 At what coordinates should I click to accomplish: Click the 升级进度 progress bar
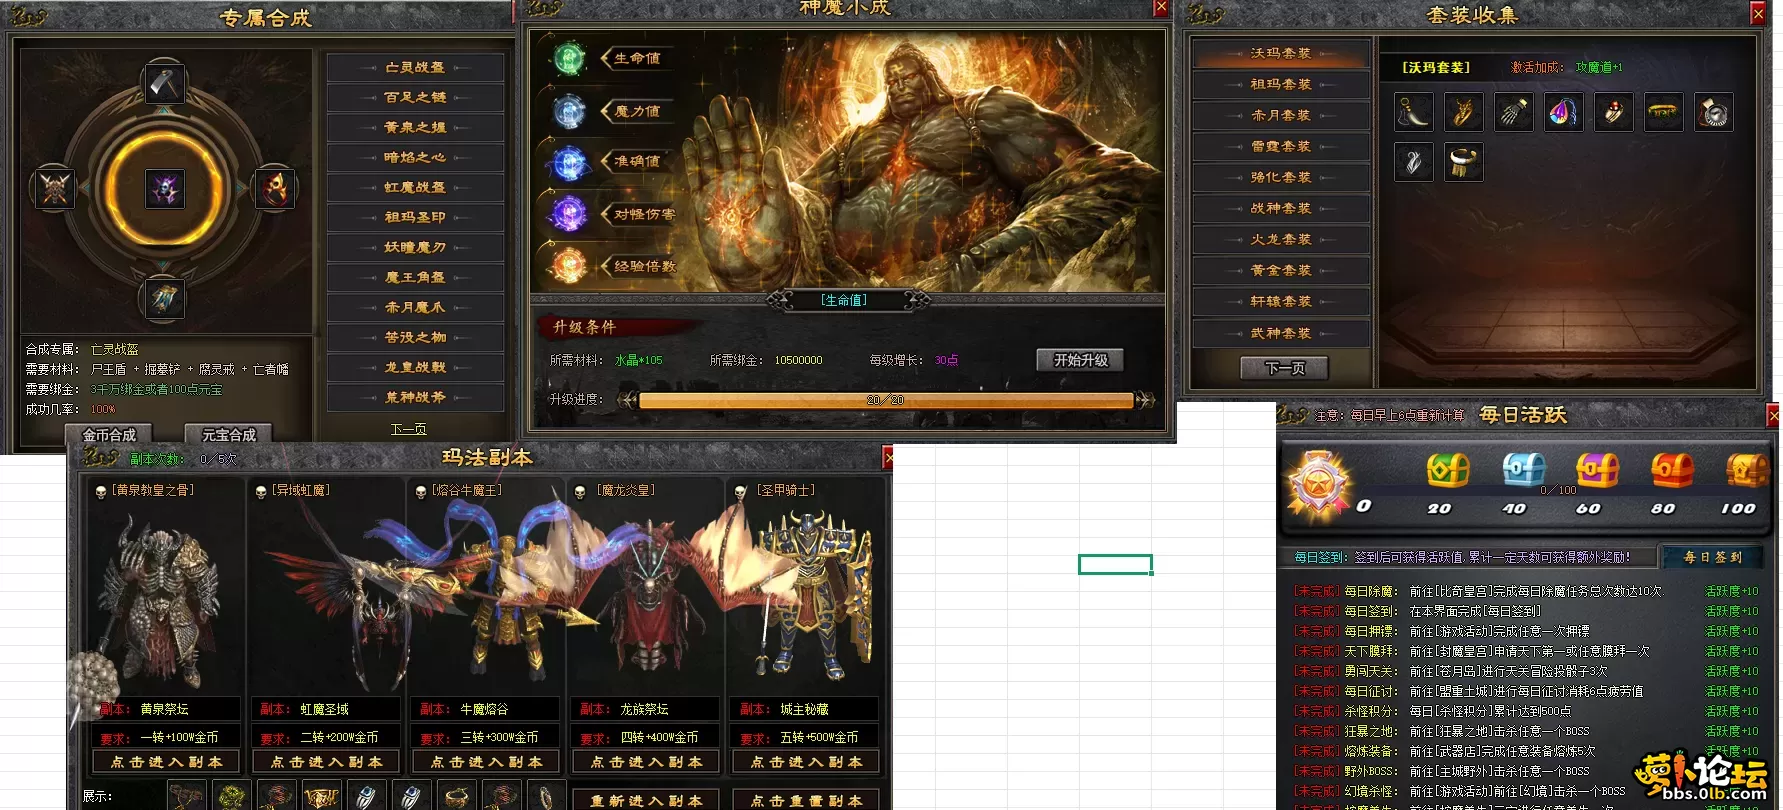pyautogui.click(x=886, y=400)
